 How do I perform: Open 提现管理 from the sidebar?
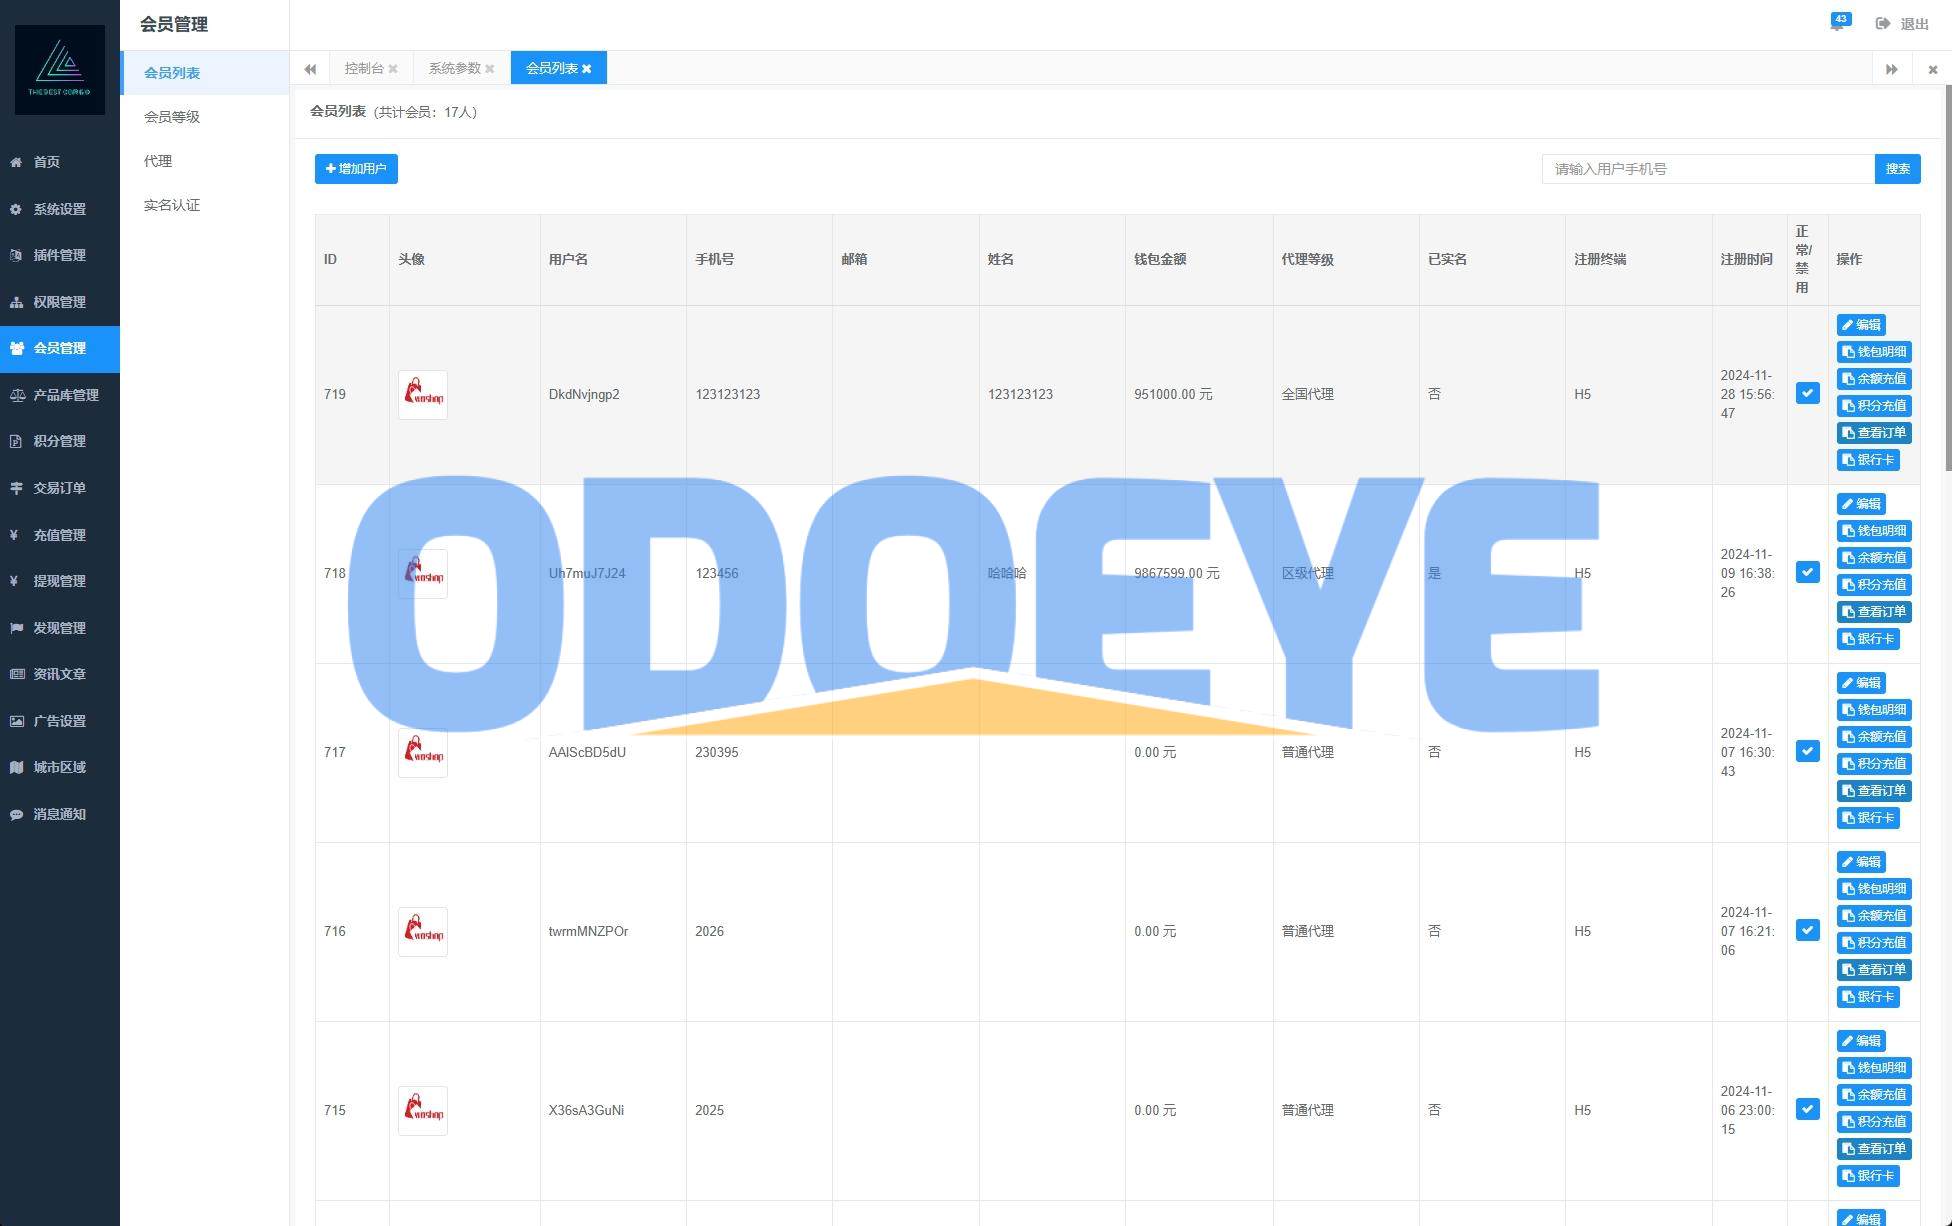pos(60,581)
